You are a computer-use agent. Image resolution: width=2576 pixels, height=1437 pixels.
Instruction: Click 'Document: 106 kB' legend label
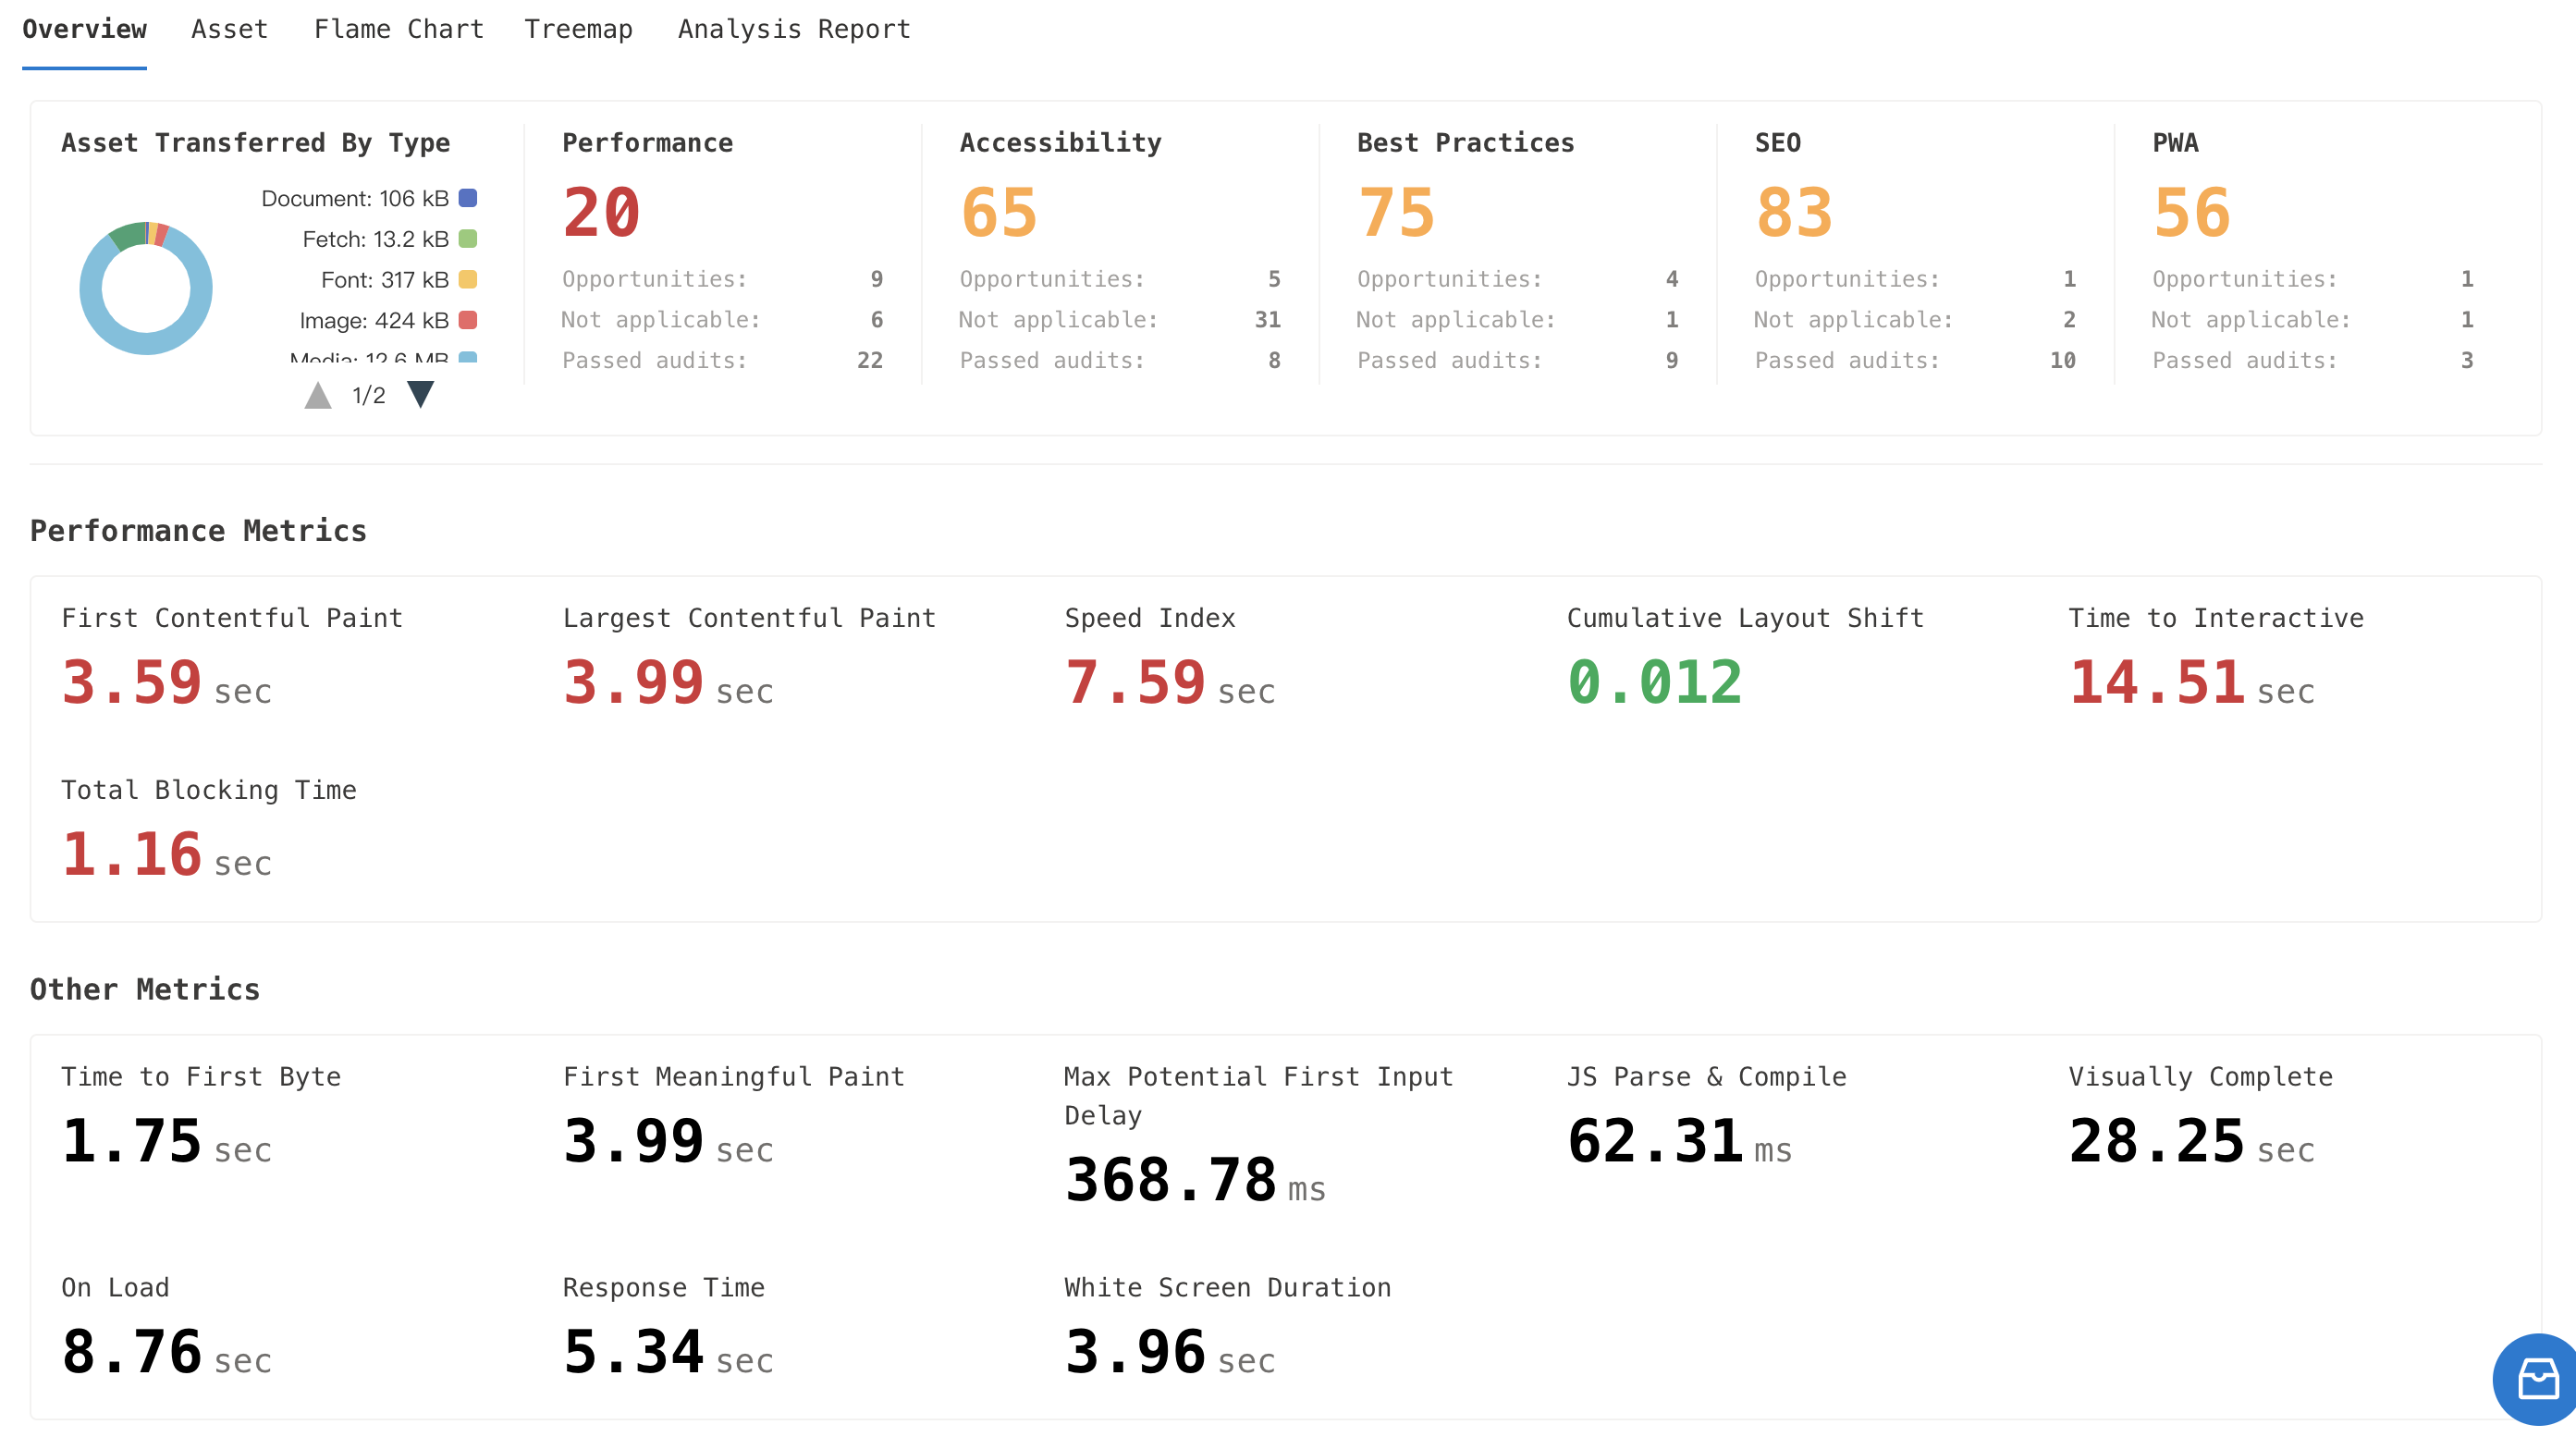(x=355, y=198)
